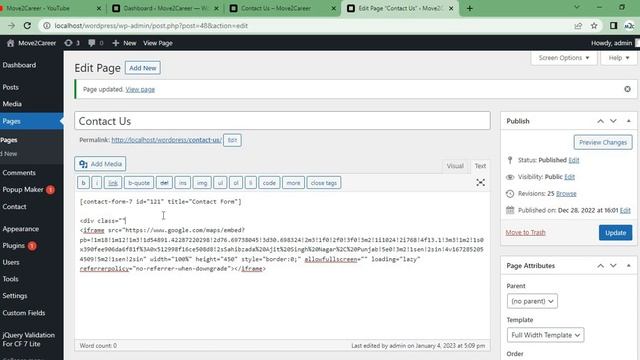
Task: Expand the Help dropdown
Action: click(x=619, y=58)
